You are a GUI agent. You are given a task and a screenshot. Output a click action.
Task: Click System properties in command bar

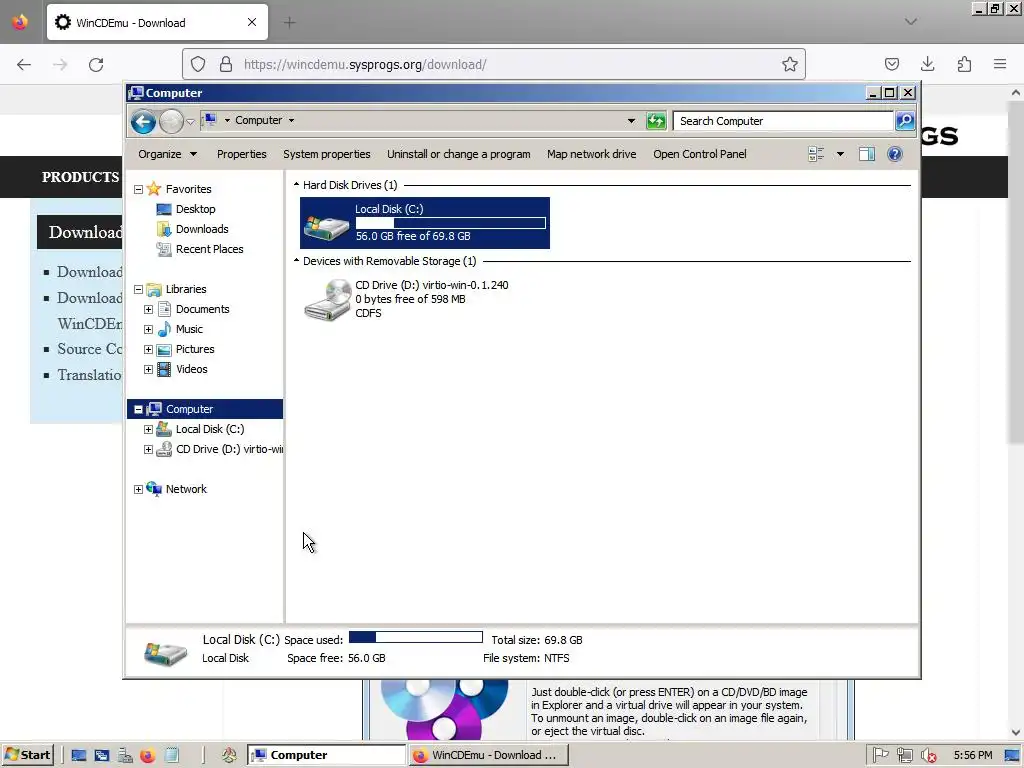[x=327, y=154]
